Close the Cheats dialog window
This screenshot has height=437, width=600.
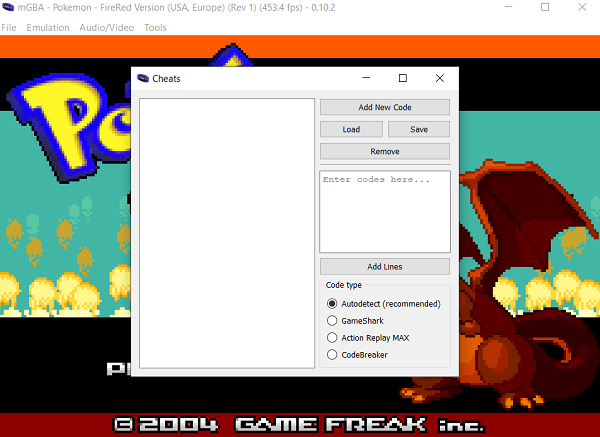tap(439, 78)
